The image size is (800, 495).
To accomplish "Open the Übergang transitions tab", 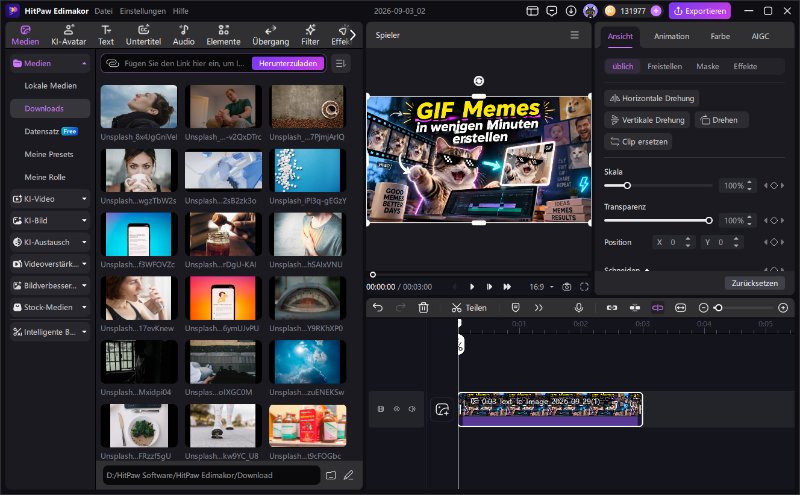I will coord(270,35).
